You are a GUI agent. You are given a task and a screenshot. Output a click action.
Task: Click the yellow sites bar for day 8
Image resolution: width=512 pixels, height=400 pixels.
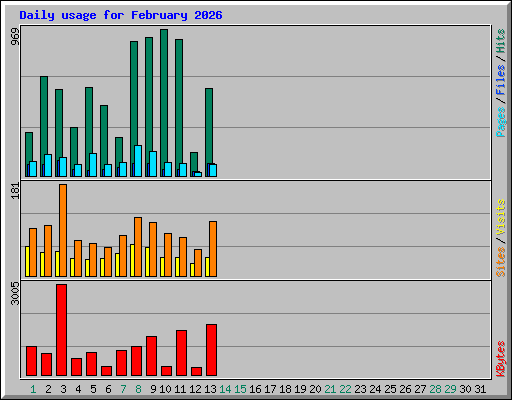[x=132, y=260]
